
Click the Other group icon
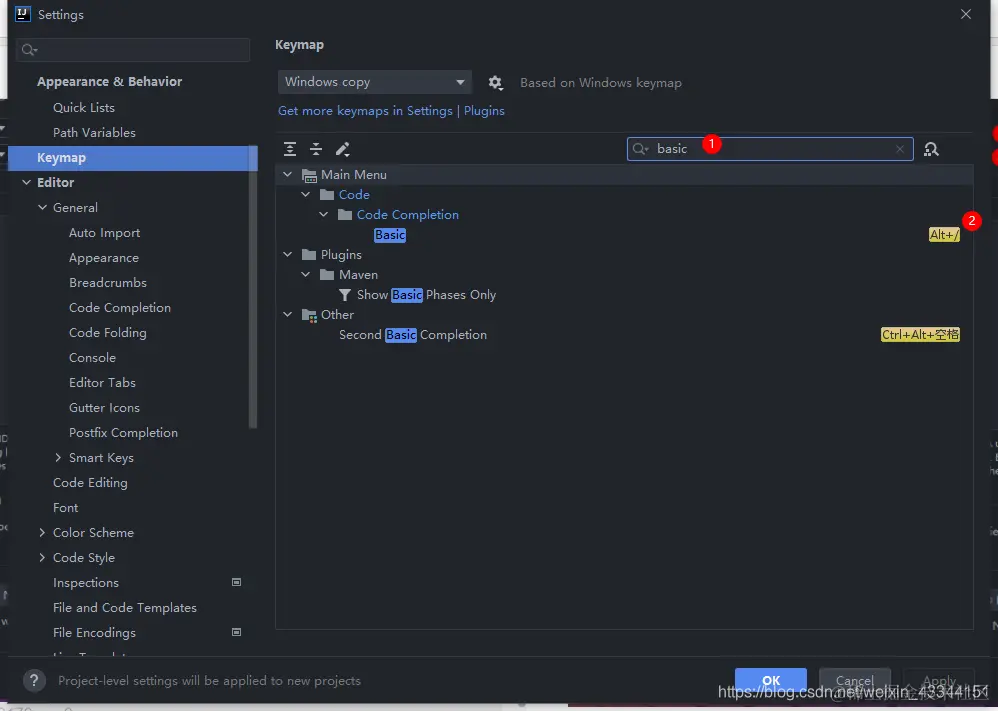[309, 315]
